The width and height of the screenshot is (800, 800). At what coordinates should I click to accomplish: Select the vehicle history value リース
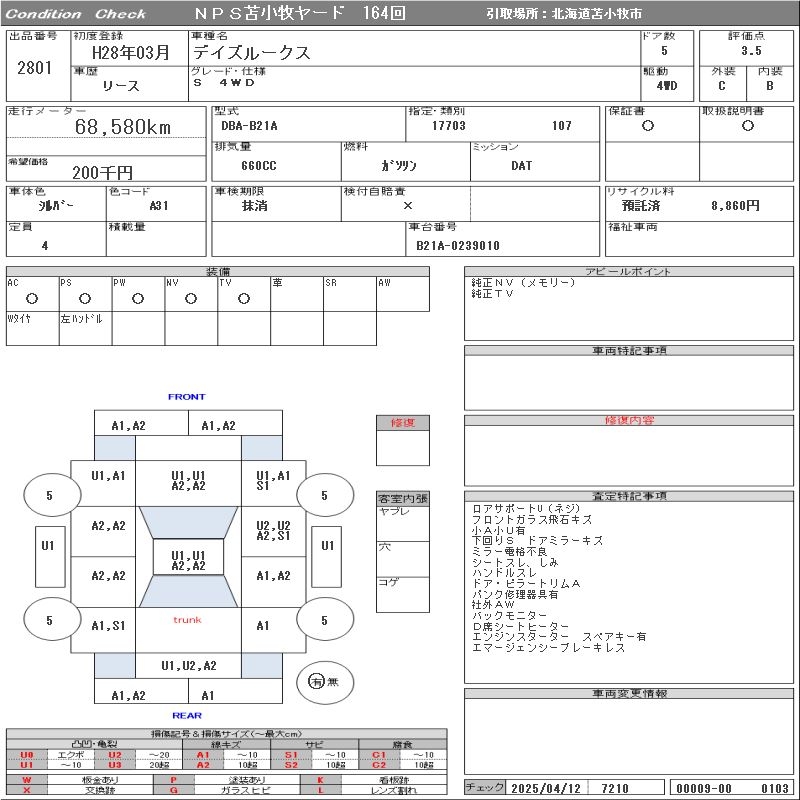click(x=121, y=86)
